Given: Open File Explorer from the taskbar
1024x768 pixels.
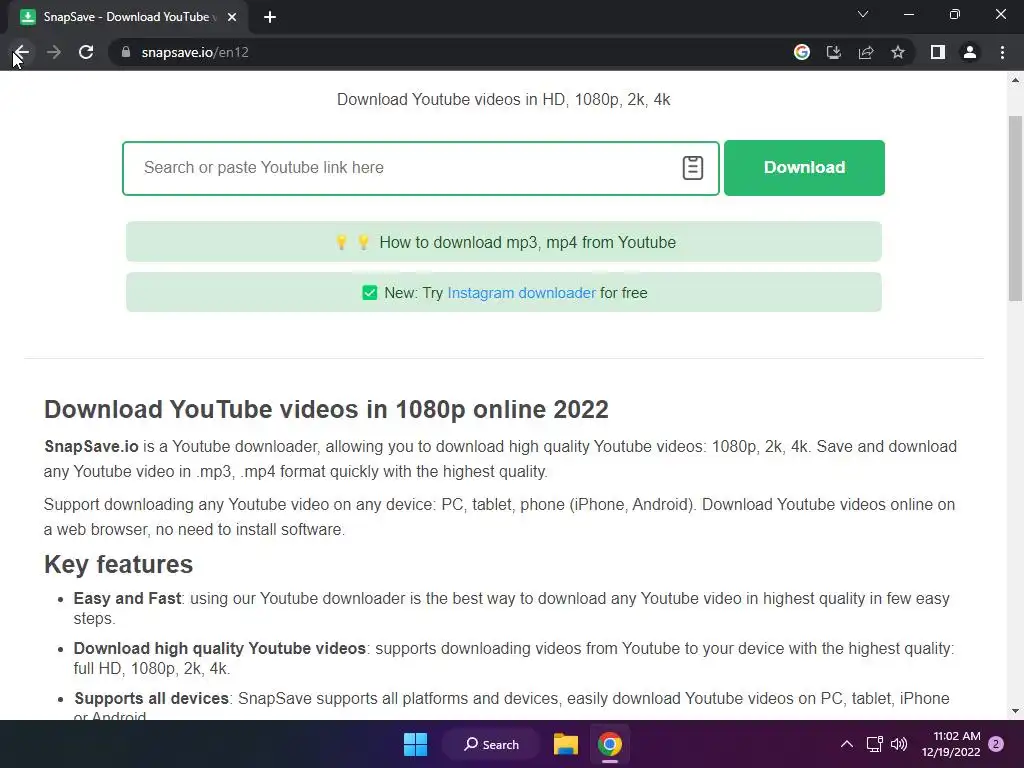Looking at the screenshot, I should point(566,744).
